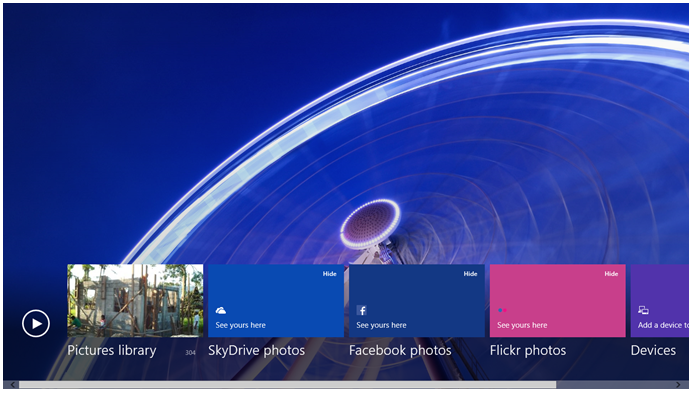Hide the SkyDrive photos tile
The height and width of the screenshot is (393, 692).
[x=329, y=274]
